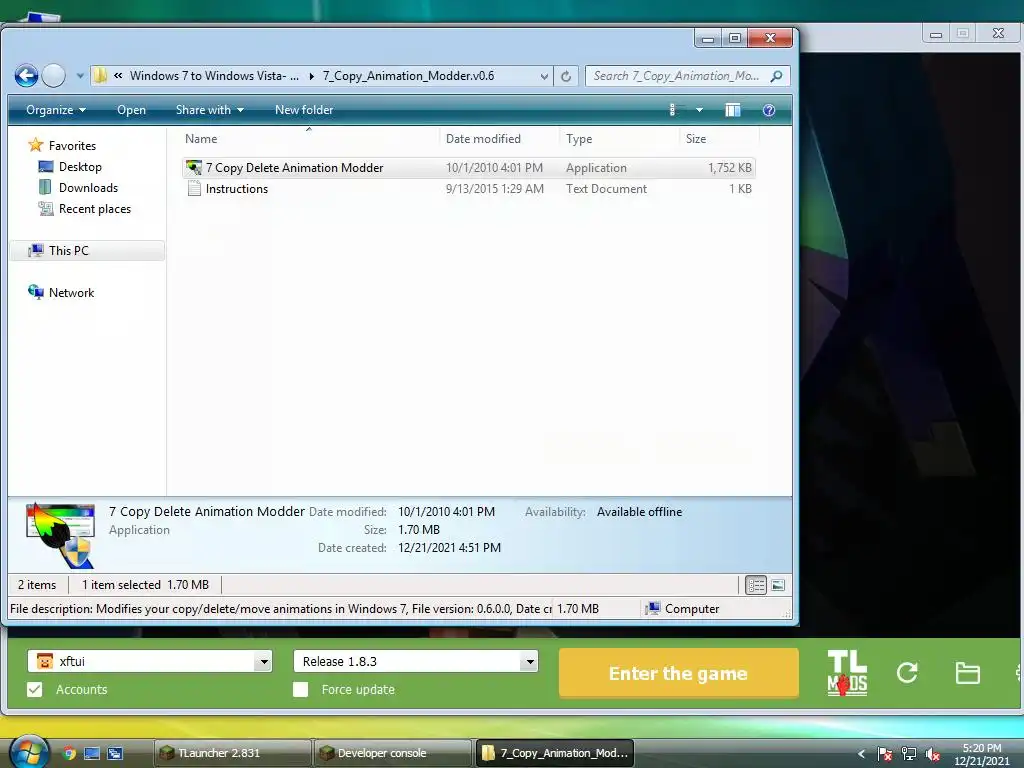Click the switch windows quick launch icon
This screenshot has width=1024, height=768.
tap(115, 753)
